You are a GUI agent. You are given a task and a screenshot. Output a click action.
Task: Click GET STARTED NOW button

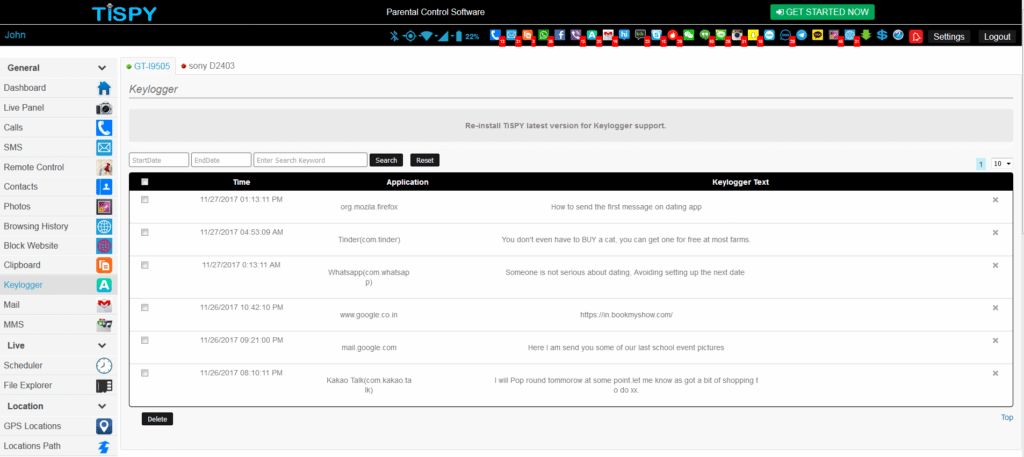pyautogui.click(x=822, y=12)
